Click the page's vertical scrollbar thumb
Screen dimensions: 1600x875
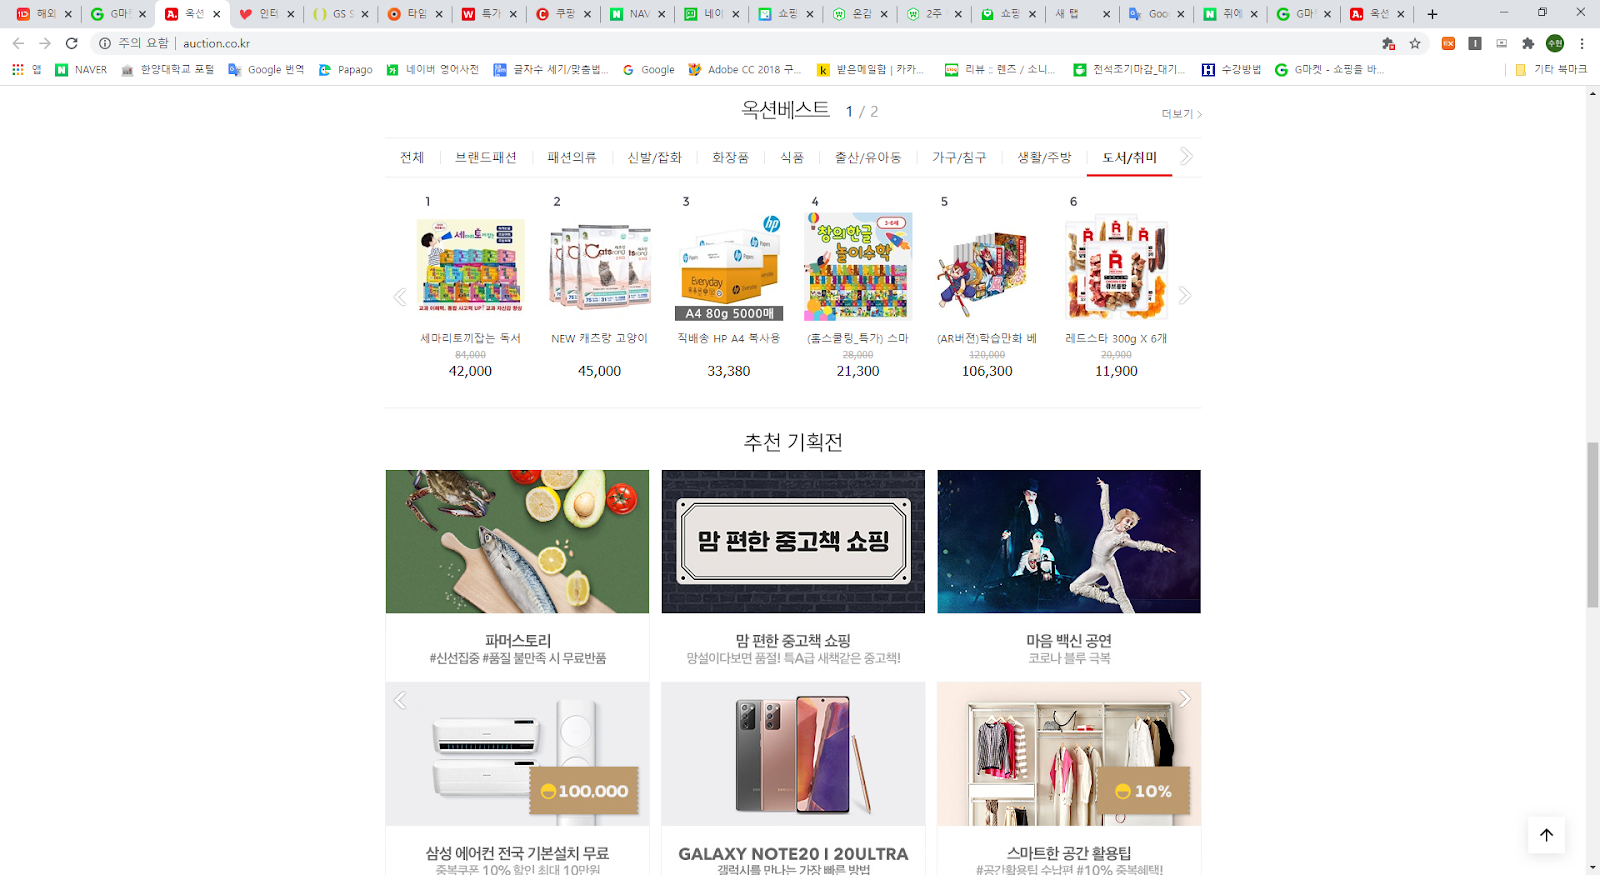coord(1592,524)
